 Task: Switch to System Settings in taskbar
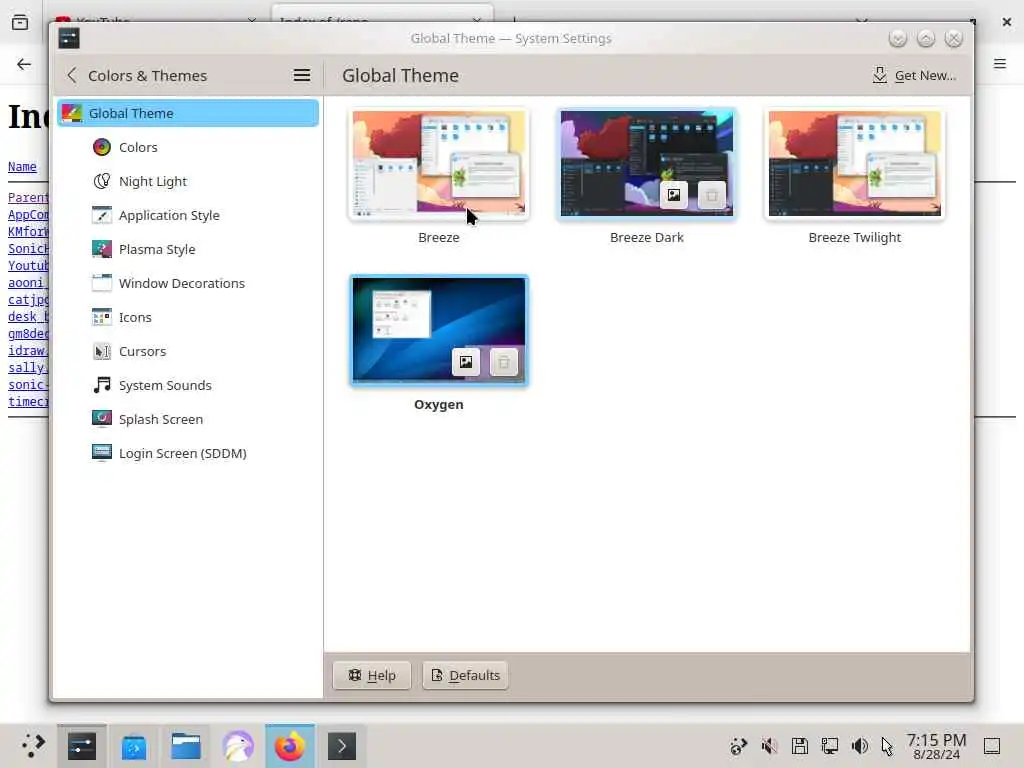point(82,746)
